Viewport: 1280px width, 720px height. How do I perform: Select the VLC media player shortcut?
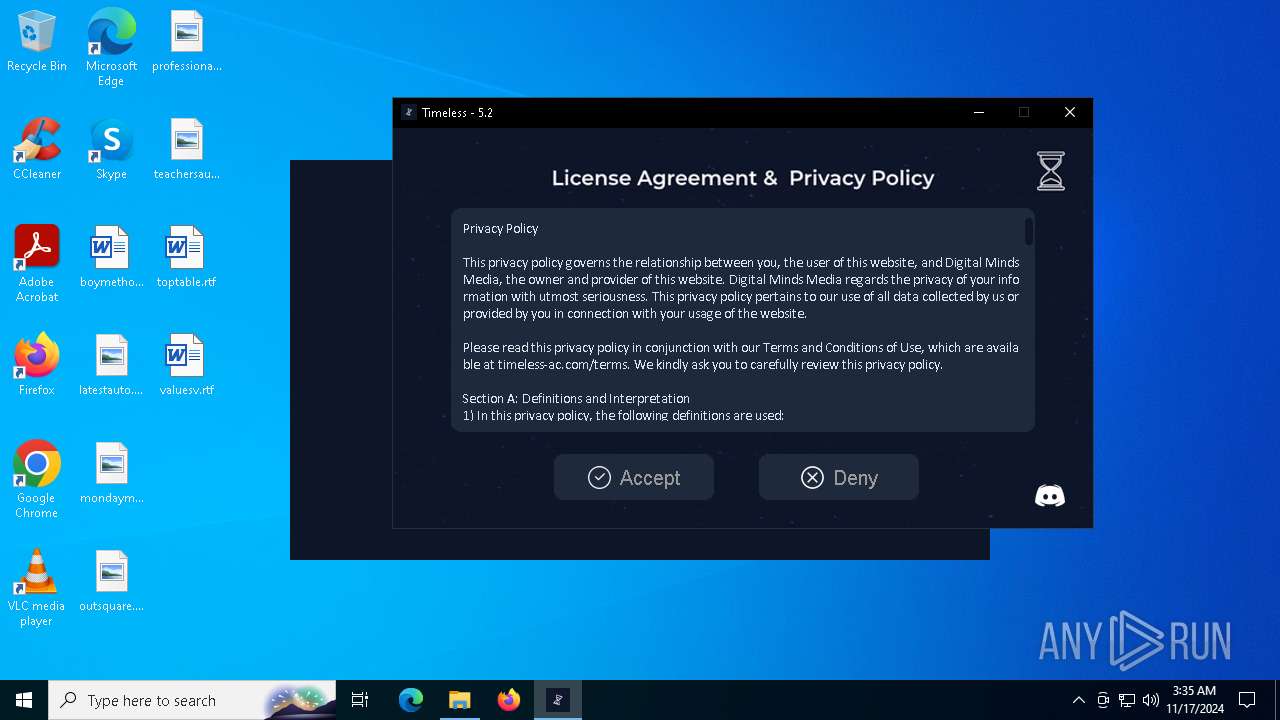(x=37, y=588)
